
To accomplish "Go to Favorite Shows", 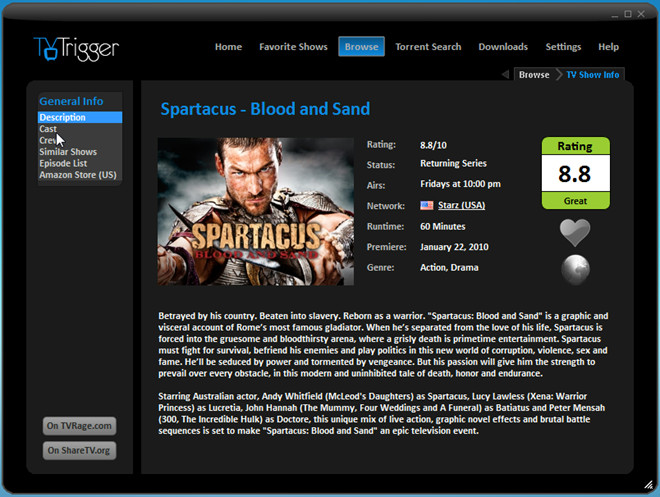I will [293, 47].
